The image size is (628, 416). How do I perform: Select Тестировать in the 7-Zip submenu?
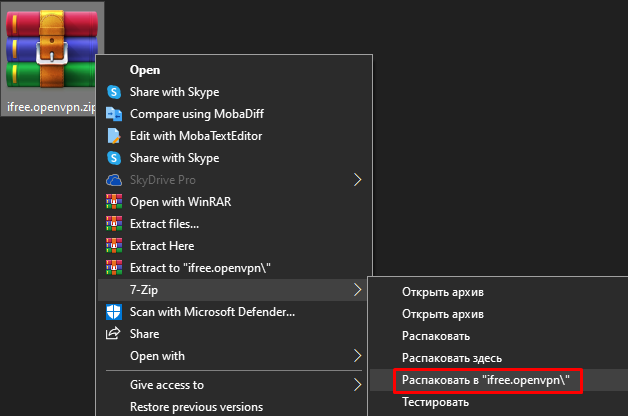tap(435, 402)
